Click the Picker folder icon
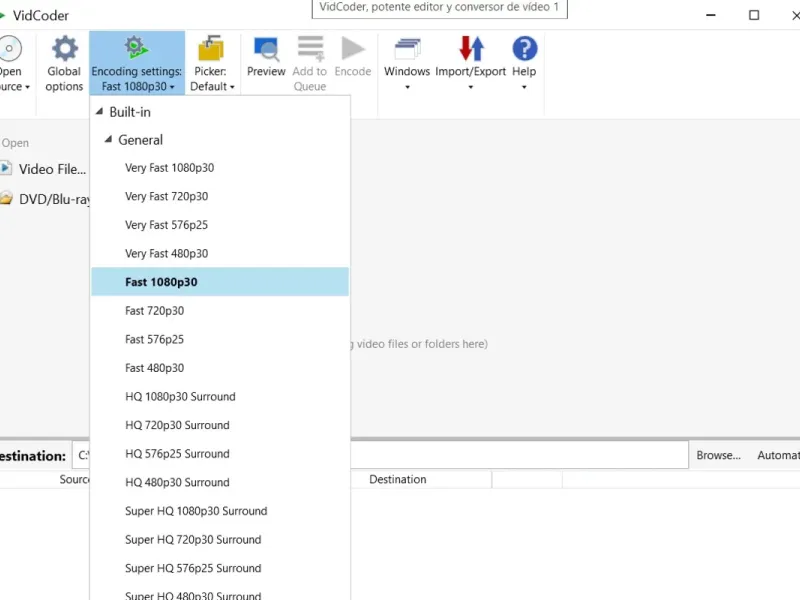 point(211,48)
